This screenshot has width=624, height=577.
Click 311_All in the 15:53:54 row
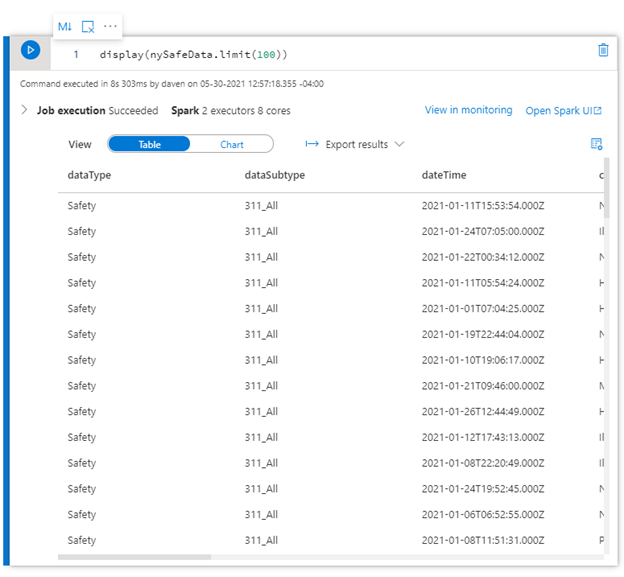coord(261,206)
